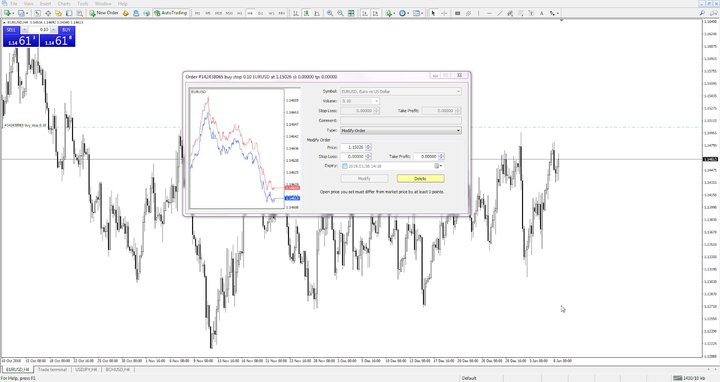Select the trendline drawing tool
720x382 pixels.
(500, 13)
